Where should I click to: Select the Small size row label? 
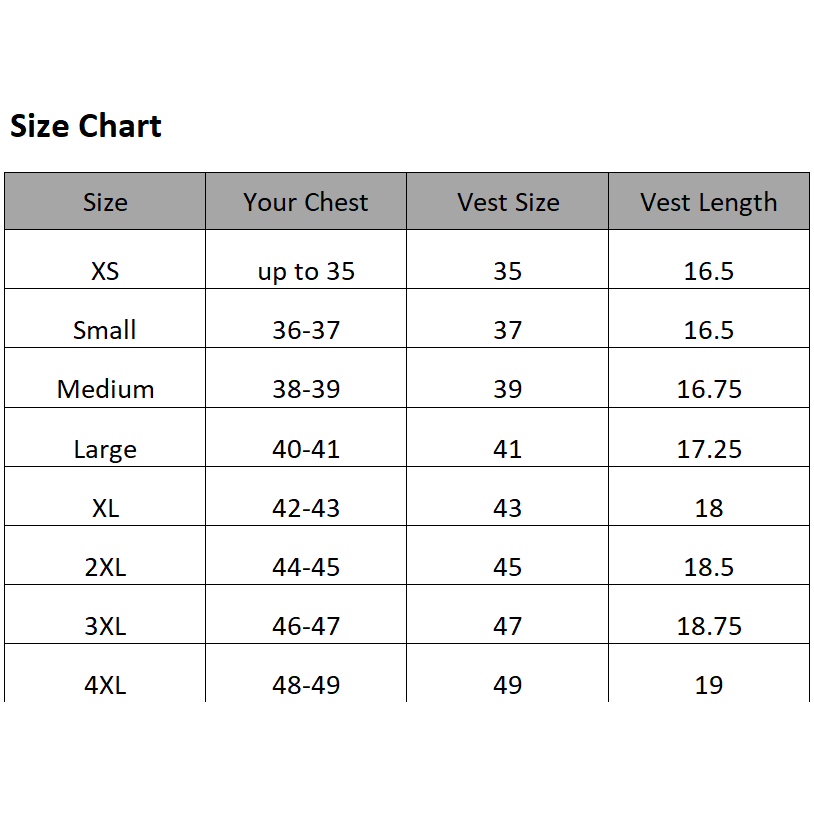tap(105, 330)
